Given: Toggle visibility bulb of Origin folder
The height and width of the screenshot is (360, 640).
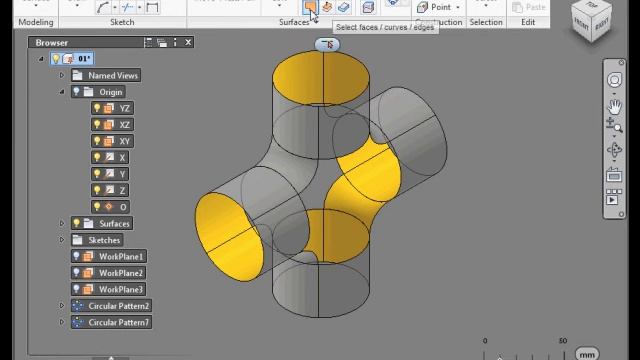Looking at the screenshot, I should (76, 92).
